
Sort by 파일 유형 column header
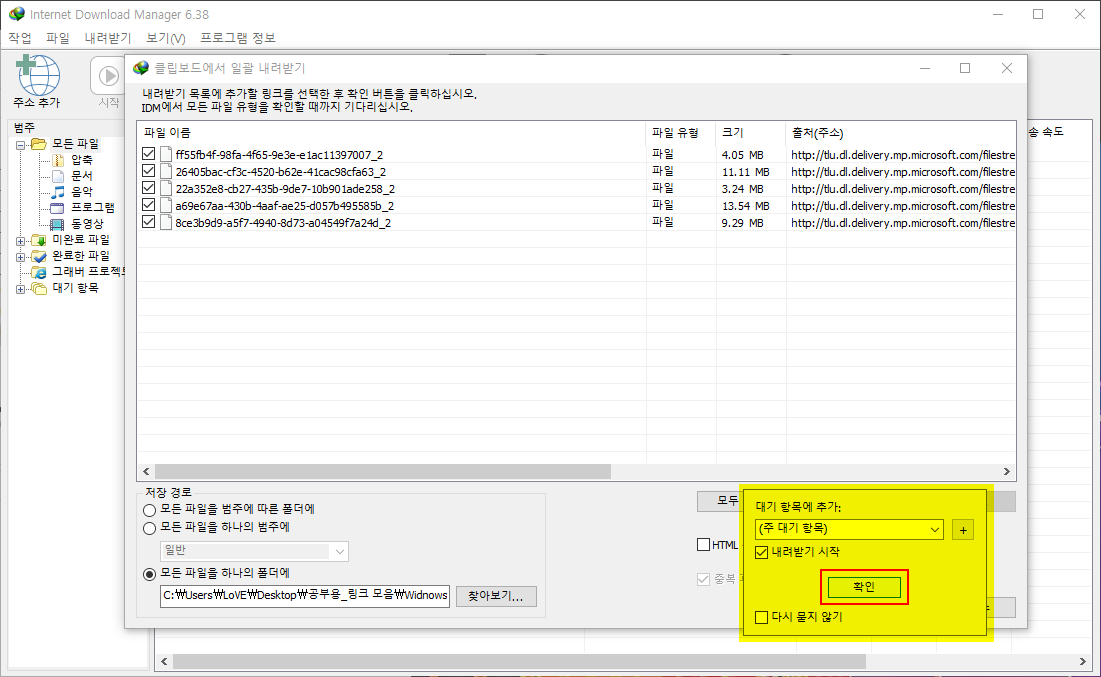(681, 133)
